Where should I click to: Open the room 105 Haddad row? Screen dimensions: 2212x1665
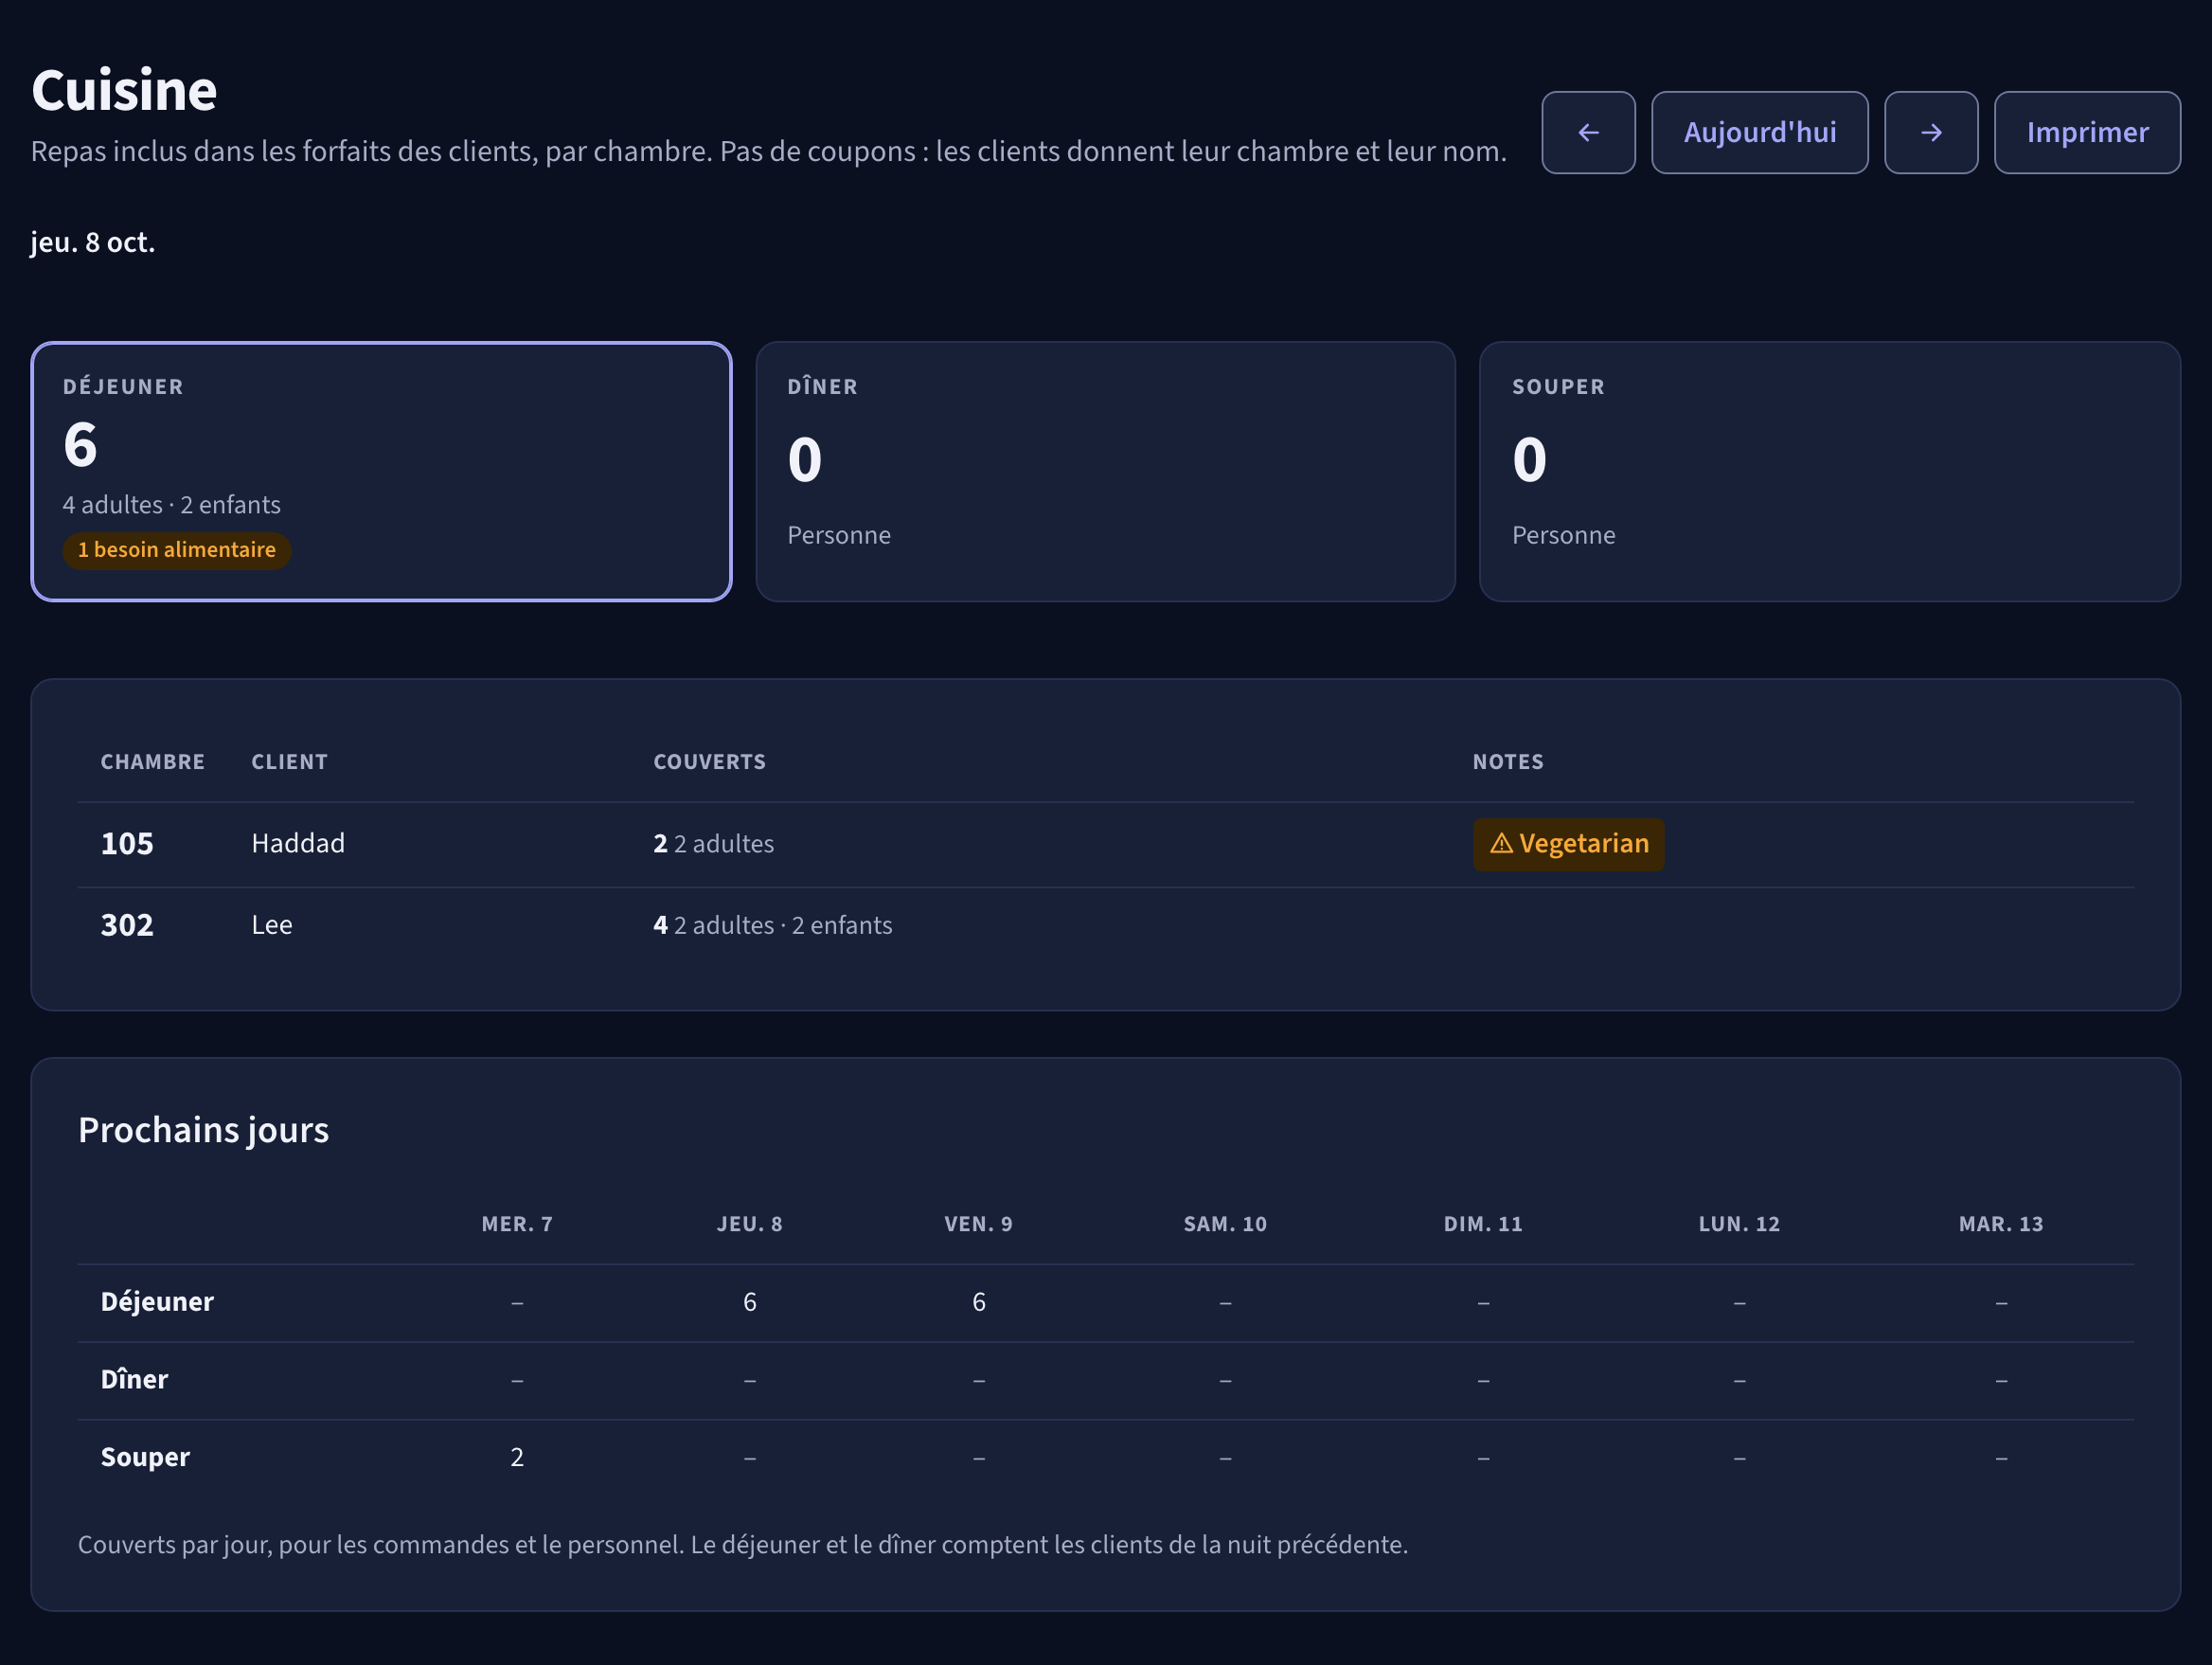click(1105, 844)
